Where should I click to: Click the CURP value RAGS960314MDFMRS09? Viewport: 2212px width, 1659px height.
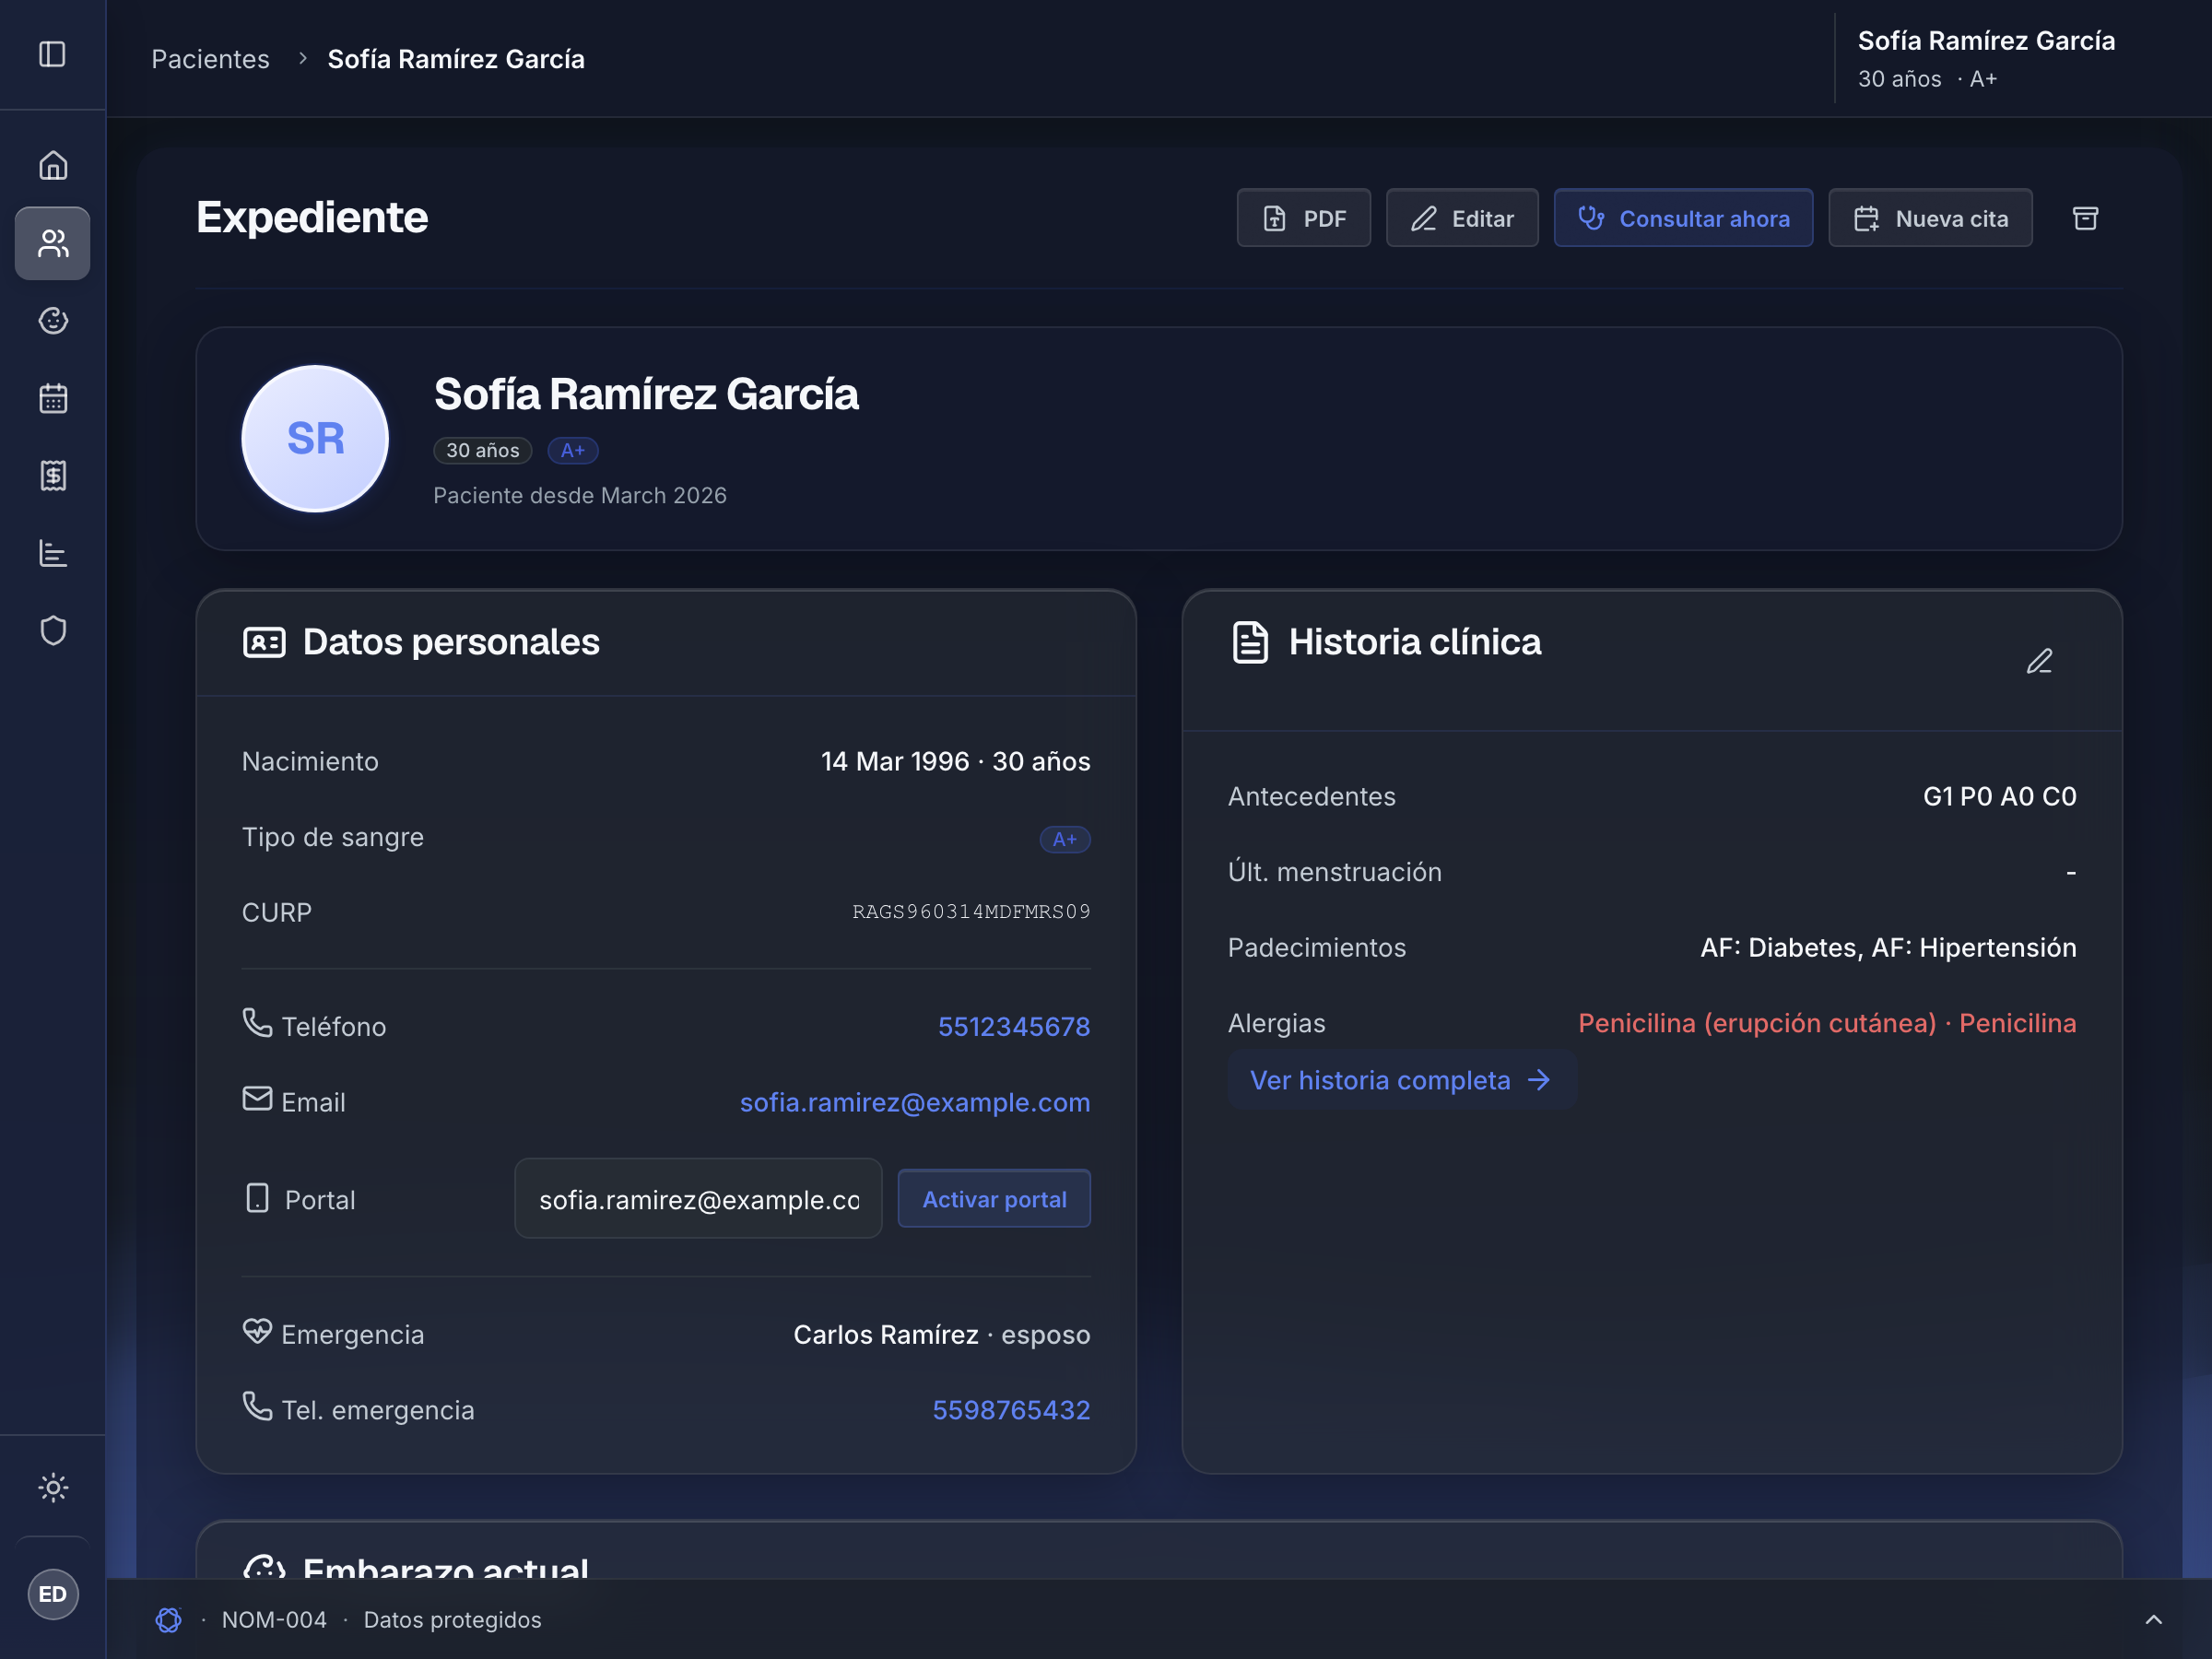(x=971, y=912)
